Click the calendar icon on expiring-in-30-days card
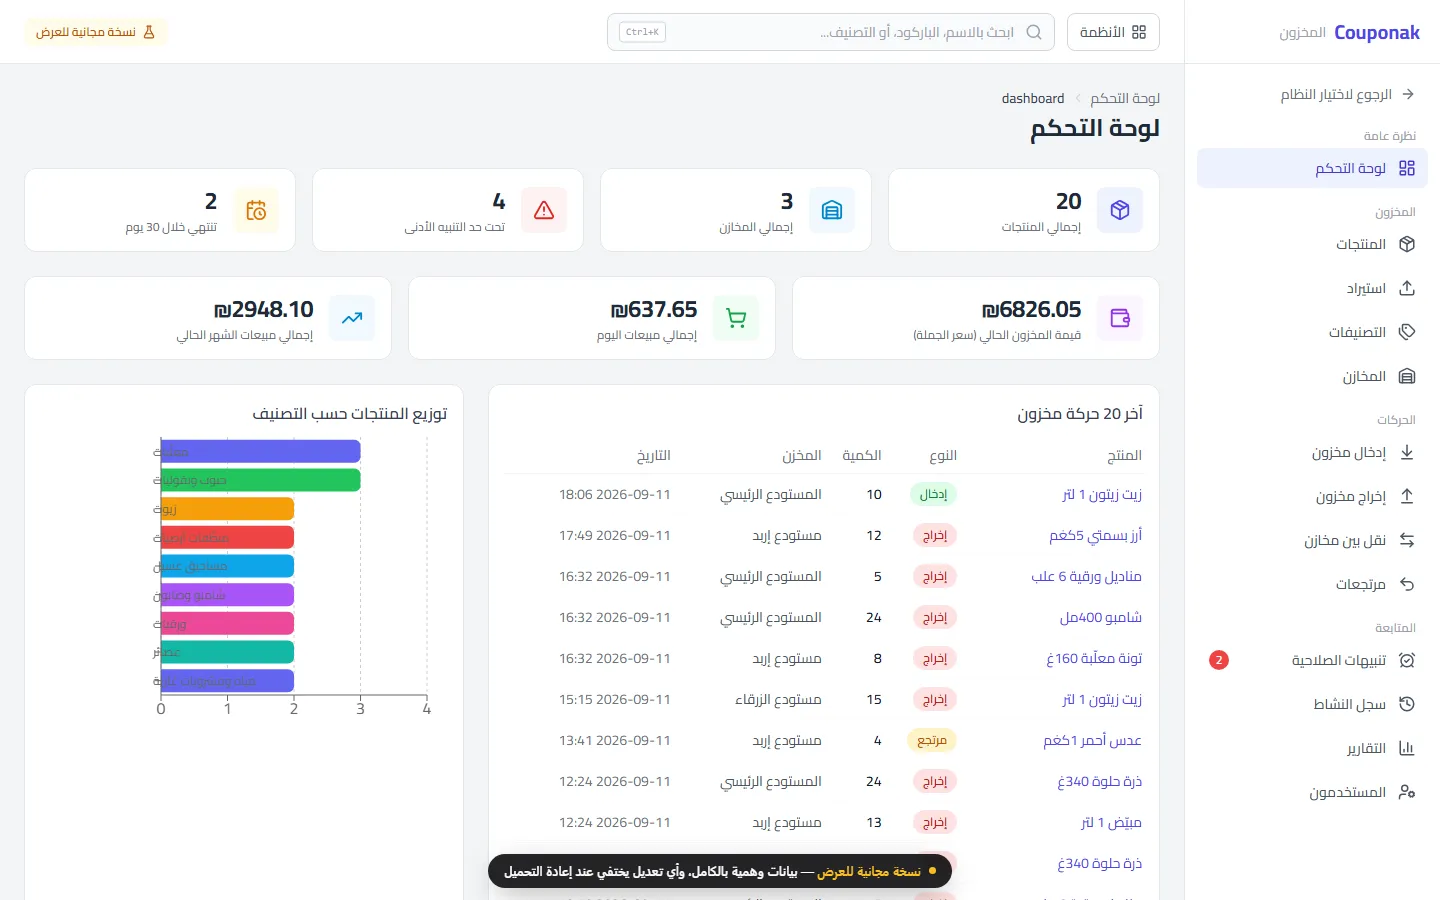Screen dimensions: 1440x900 click(256, 210)
